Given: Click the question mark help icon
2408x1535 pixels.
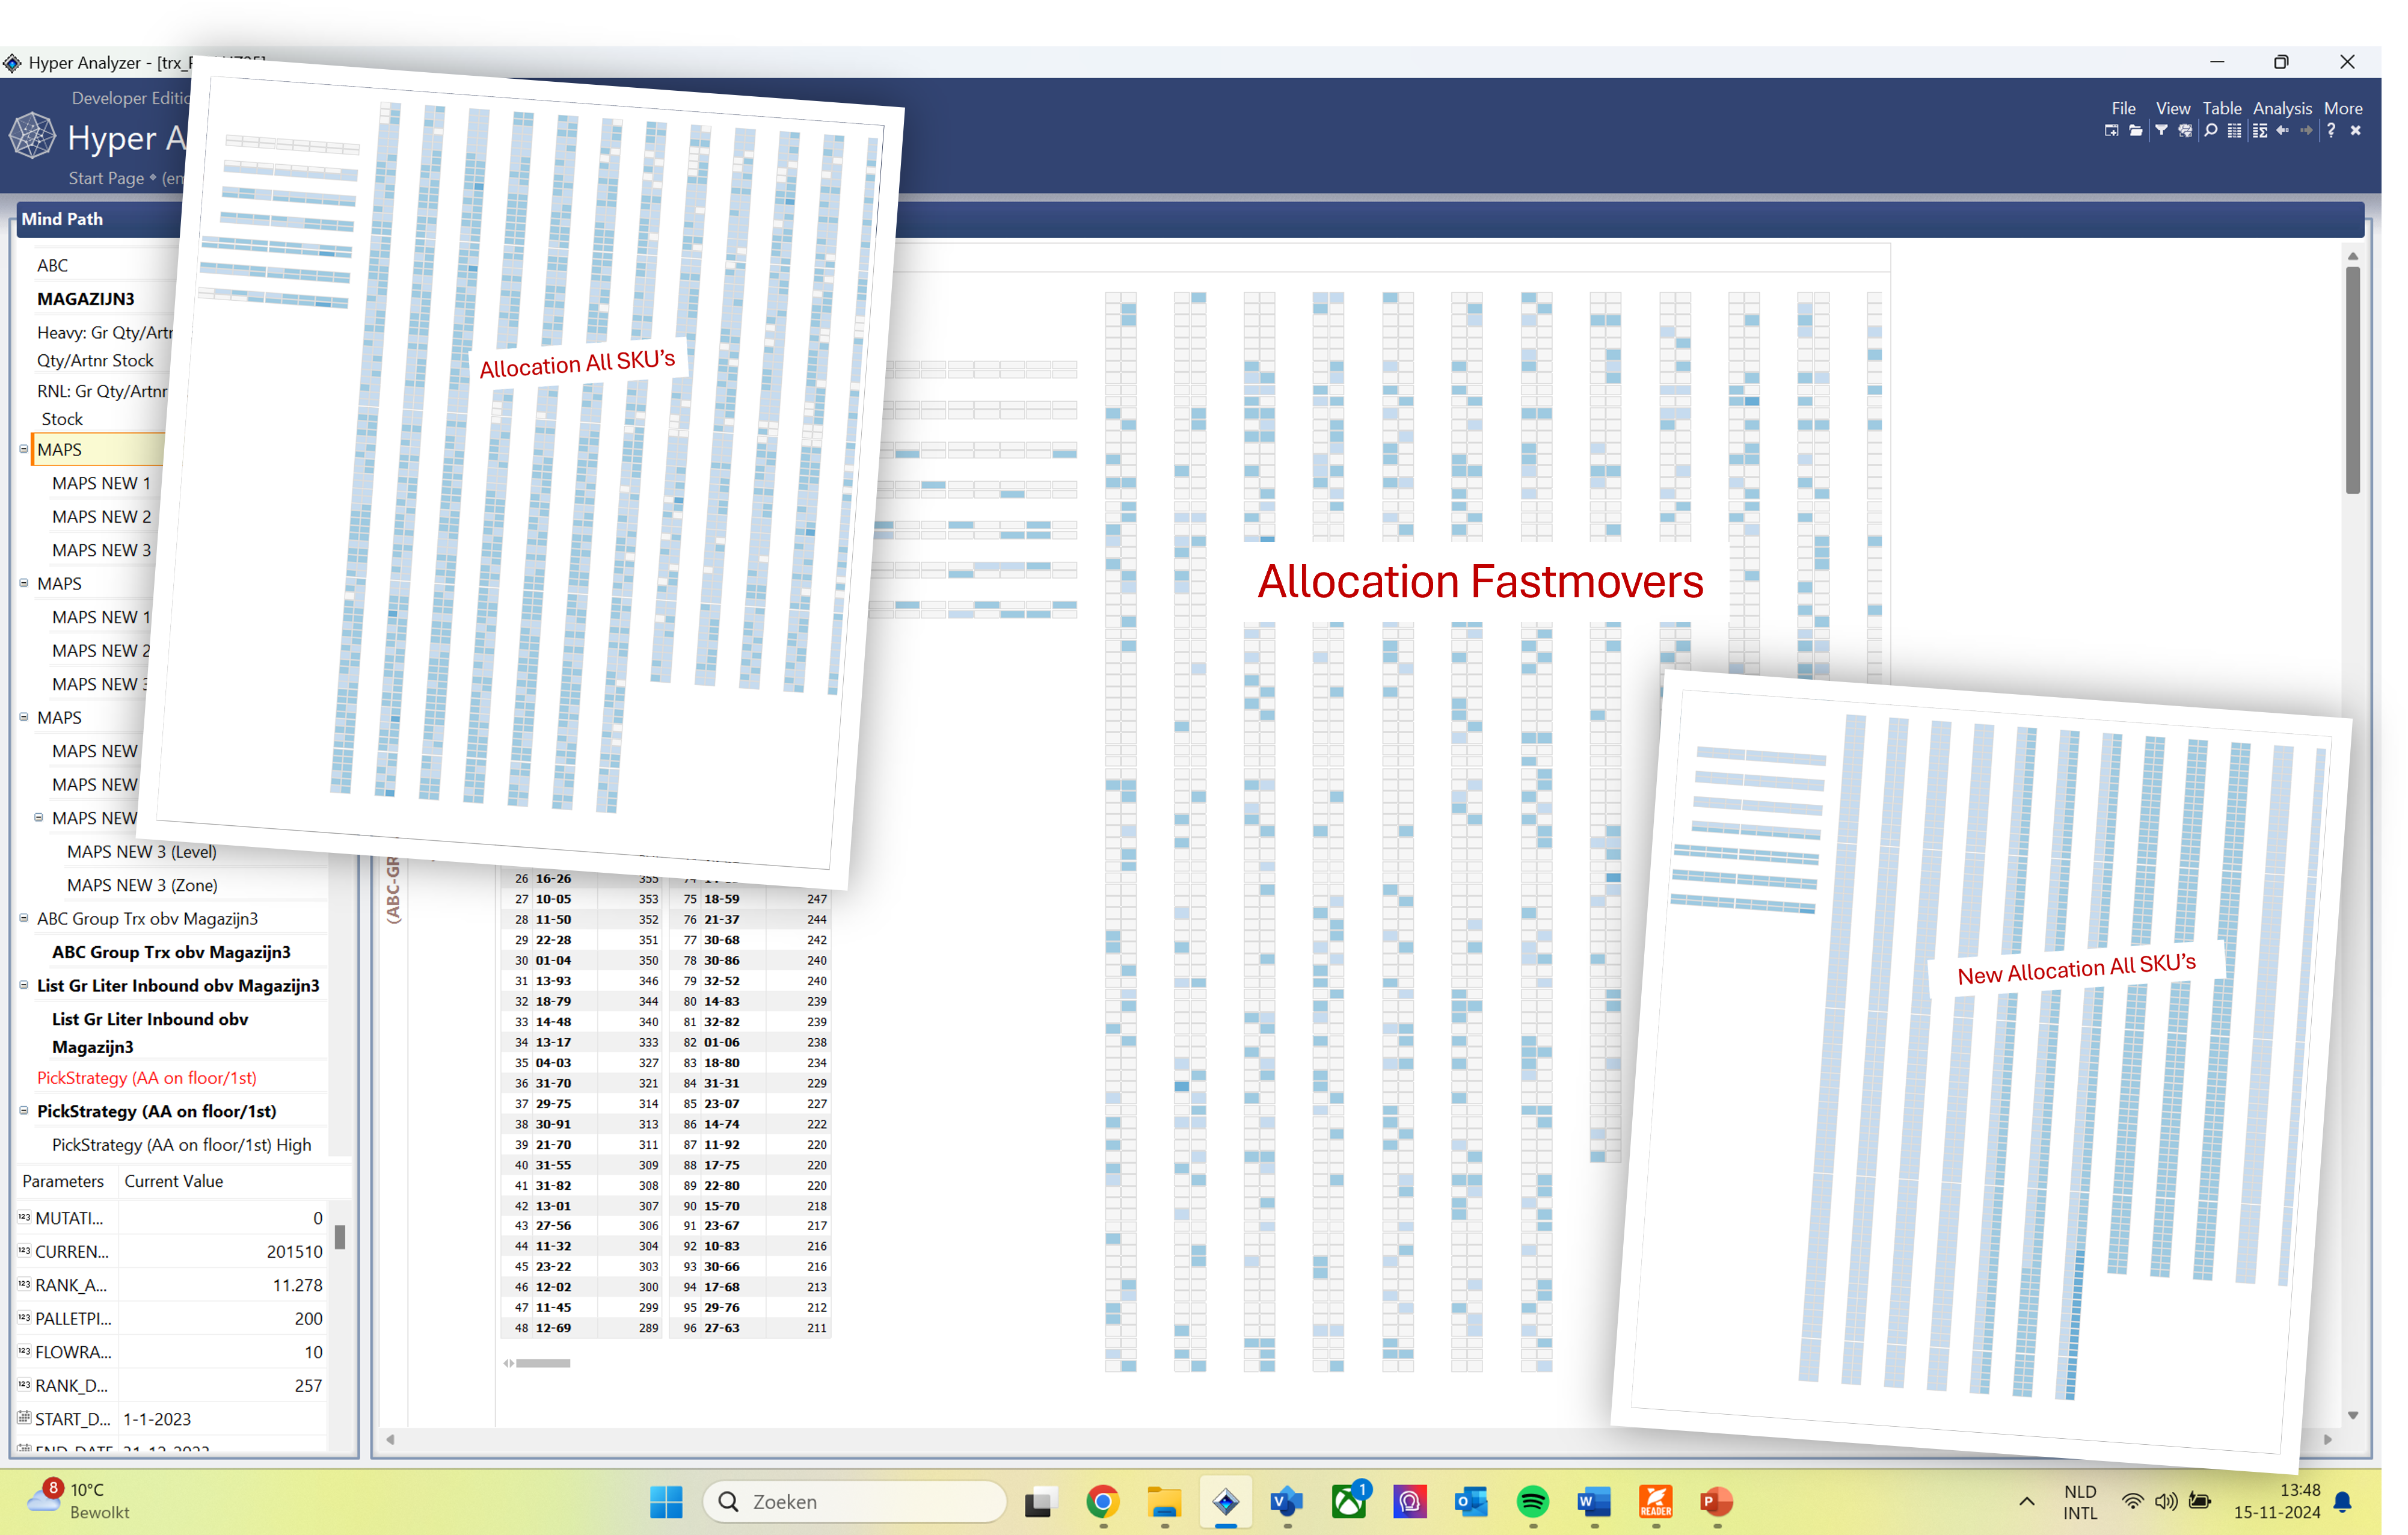Looking at the screenshot, I should coord(2332,131).
